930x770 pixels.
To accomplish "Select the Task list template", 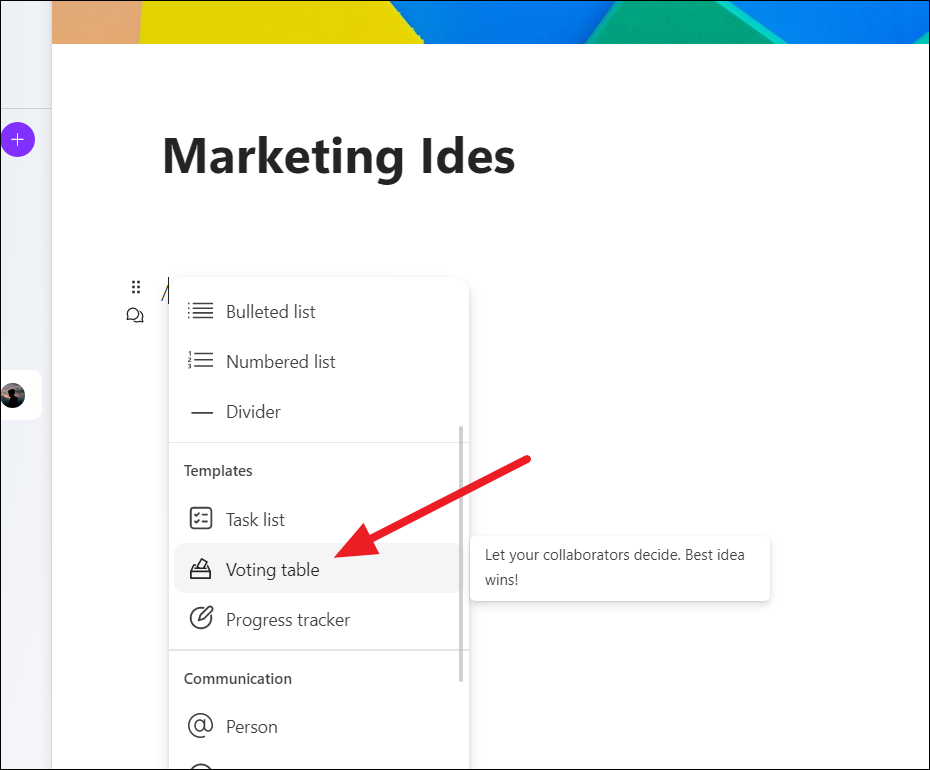I will 317,519.
